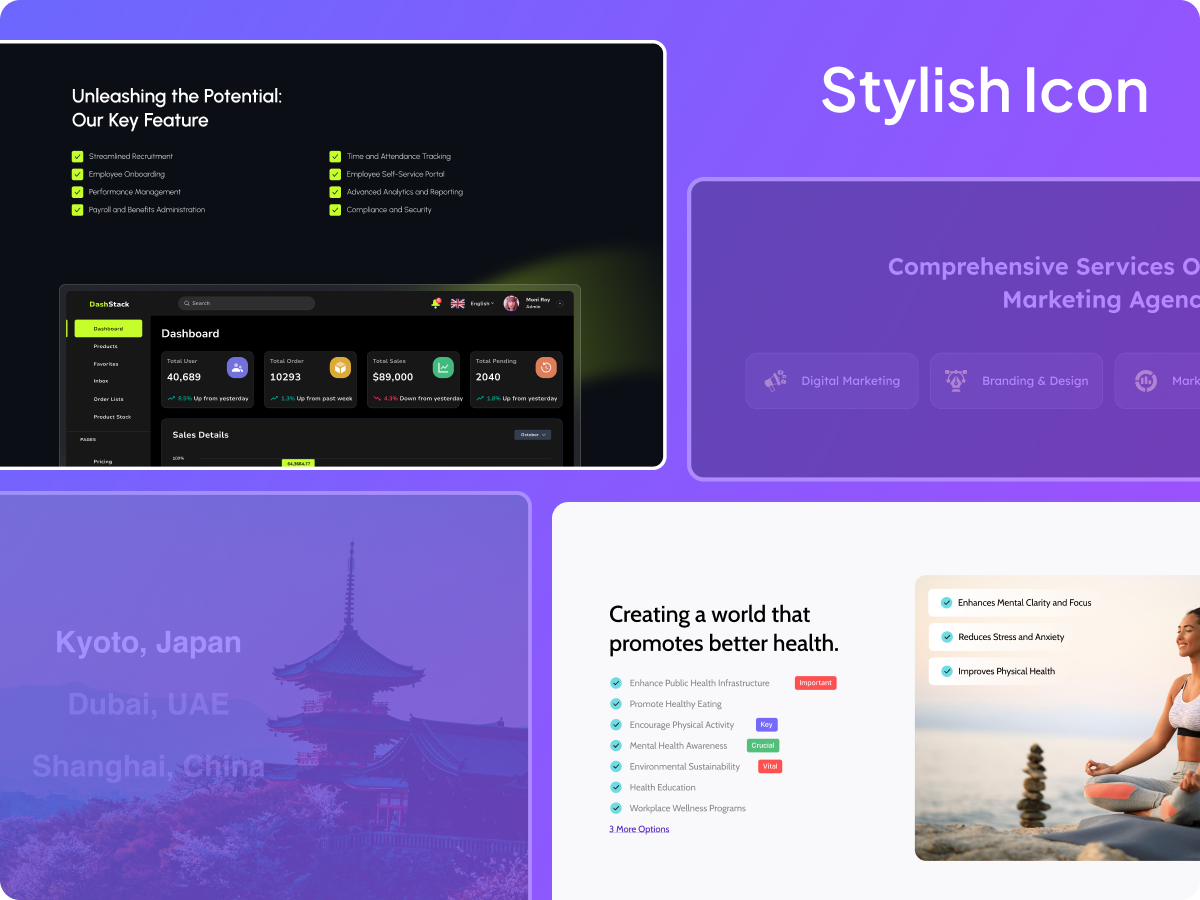This screenshot has width=1200, height=900.
Task: Click the Total Order package icon
Action: pos(340,367)
